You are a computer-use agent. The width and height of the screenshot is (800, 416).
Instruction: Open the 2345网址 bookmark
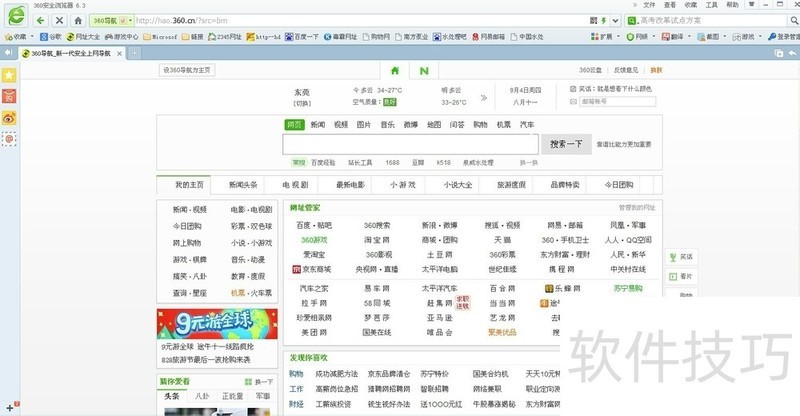pyautogui.click(x=225, y=37)
